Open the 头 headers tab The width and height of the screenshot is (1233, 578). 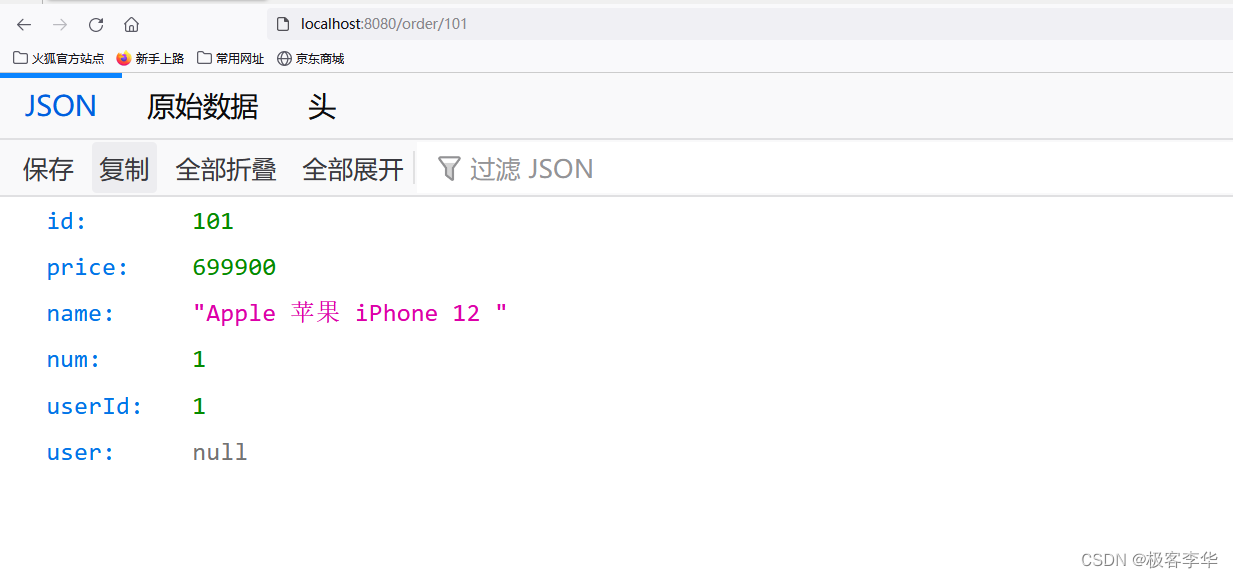pyautogui.click(x=321, y=106)
